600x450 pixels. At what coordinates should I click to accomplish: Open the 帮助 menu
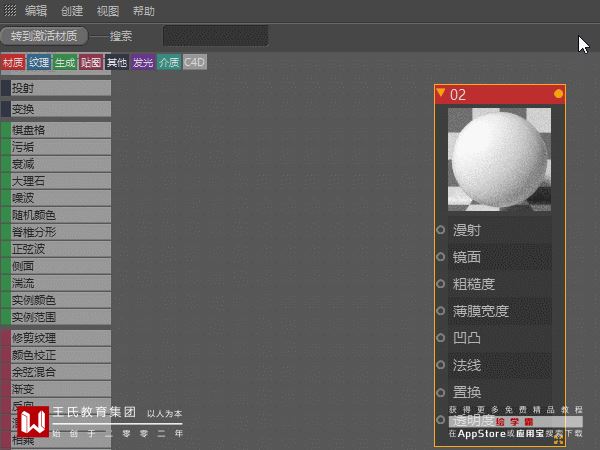[x=144, y=11]
